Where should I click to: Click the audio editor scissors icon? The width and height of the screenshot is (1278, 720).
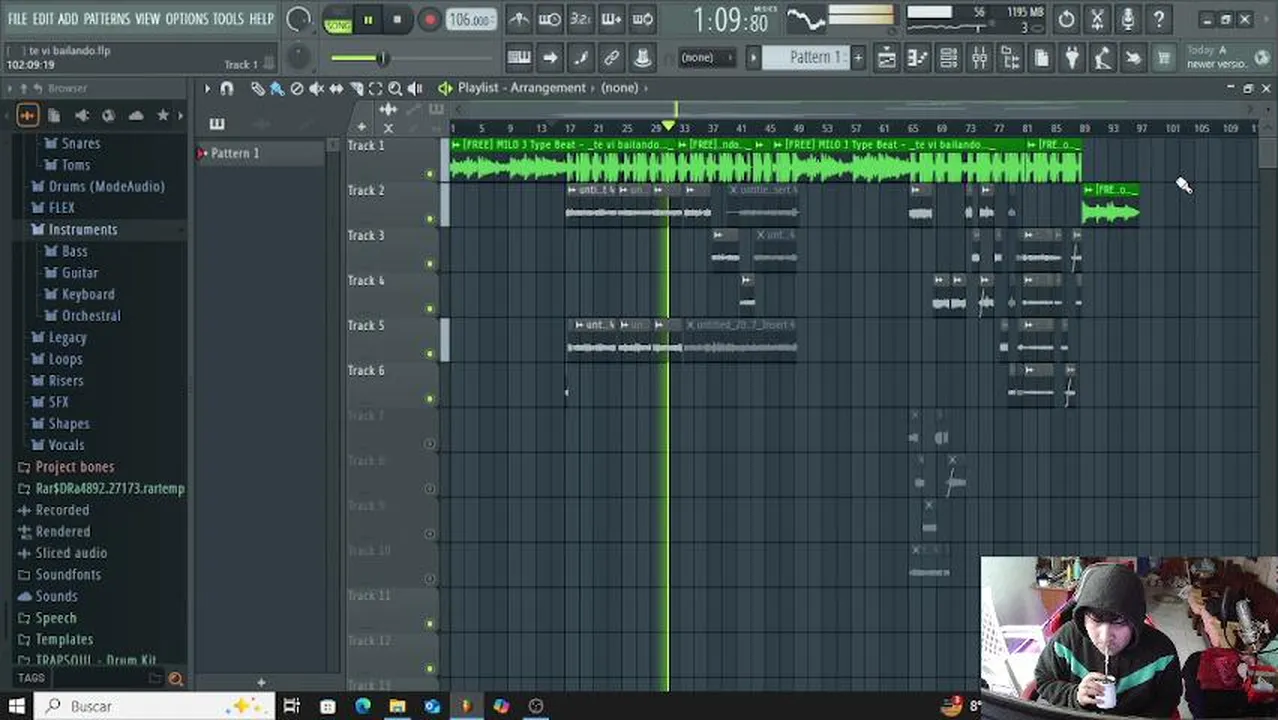1098,19
